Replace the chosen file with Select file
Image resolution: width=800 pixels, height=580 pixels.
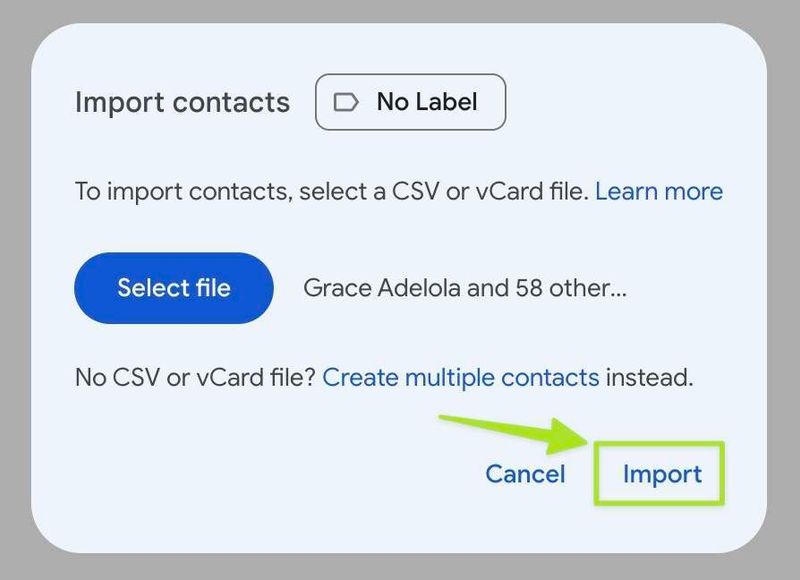[x=173, y=288]
